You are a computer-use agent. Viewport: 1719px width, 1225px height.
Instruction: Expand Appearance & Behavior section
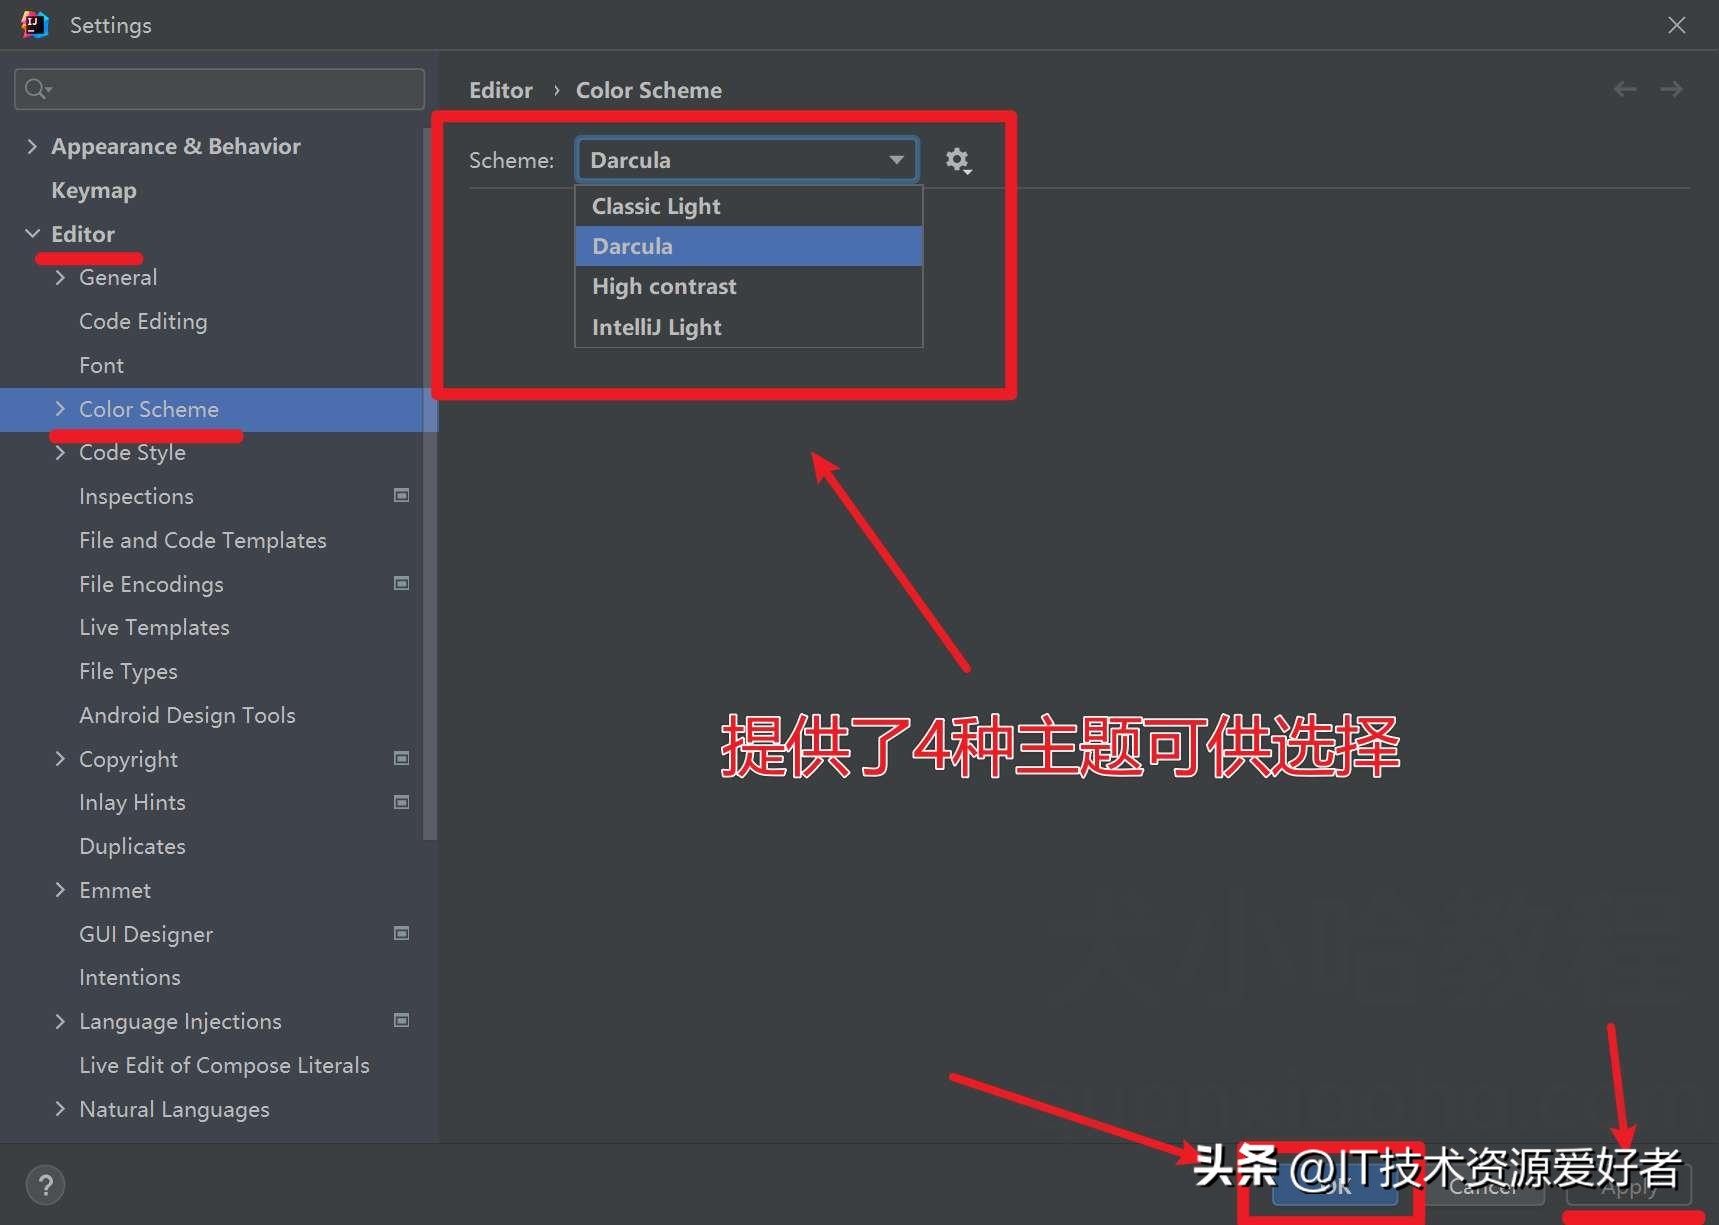click(x=32, y=146)
